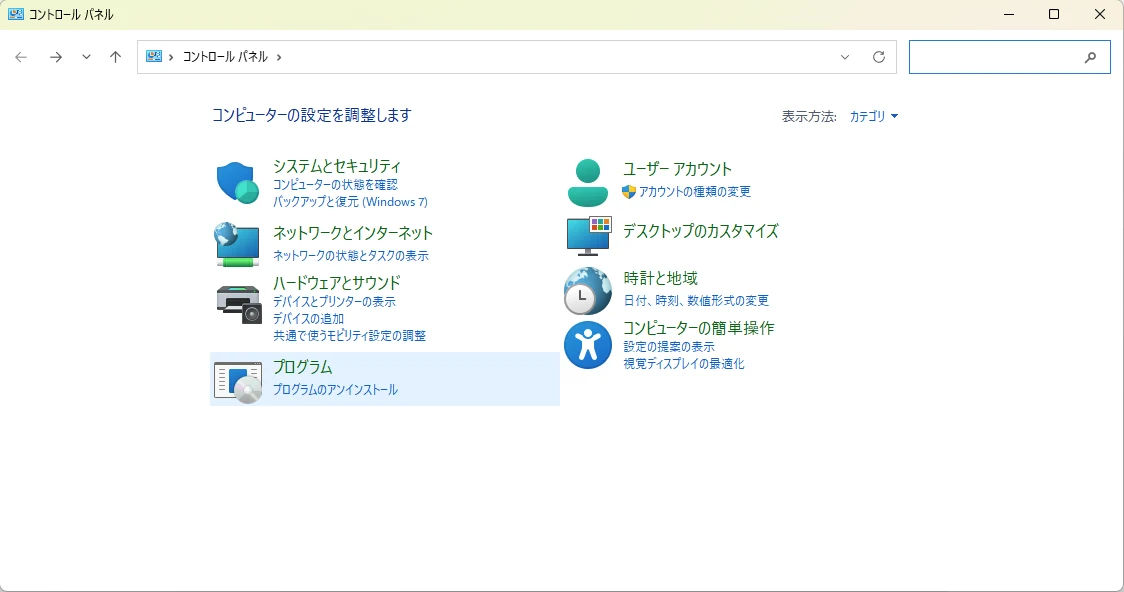
Task: Open デスクトップのカスタマイズ category
Action: tap(700, 231)
